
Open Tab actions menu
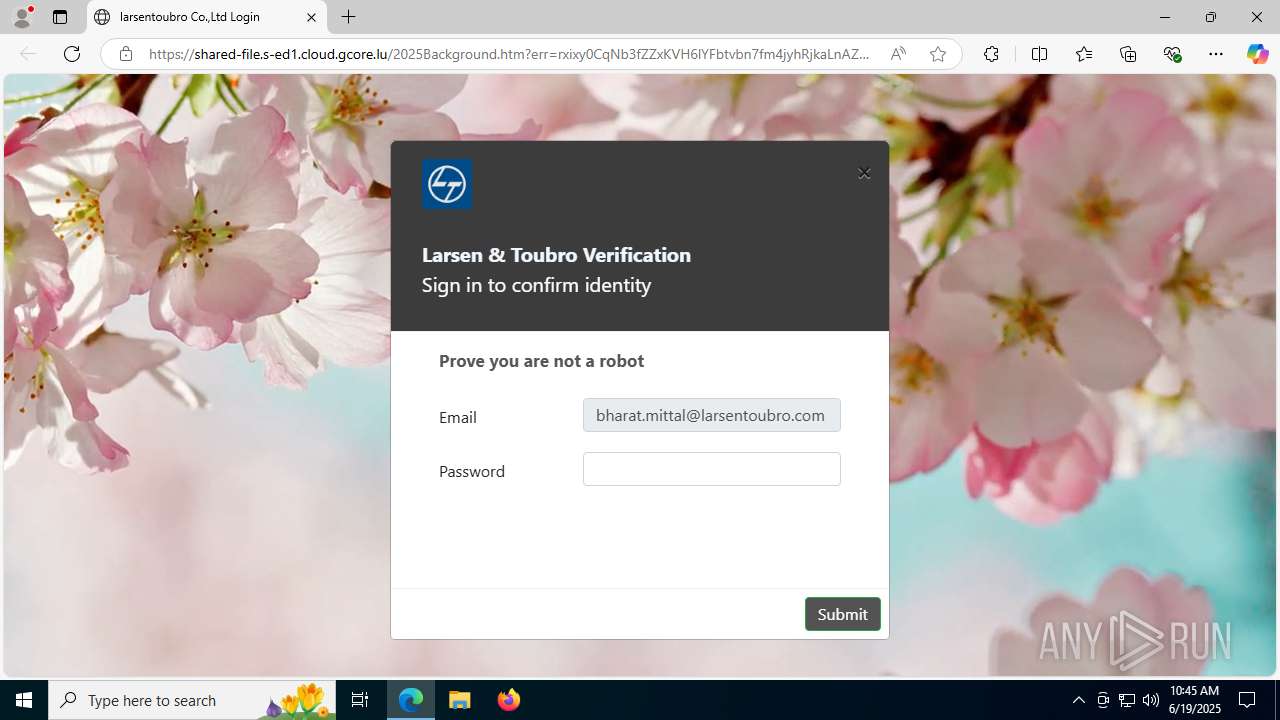60,17
